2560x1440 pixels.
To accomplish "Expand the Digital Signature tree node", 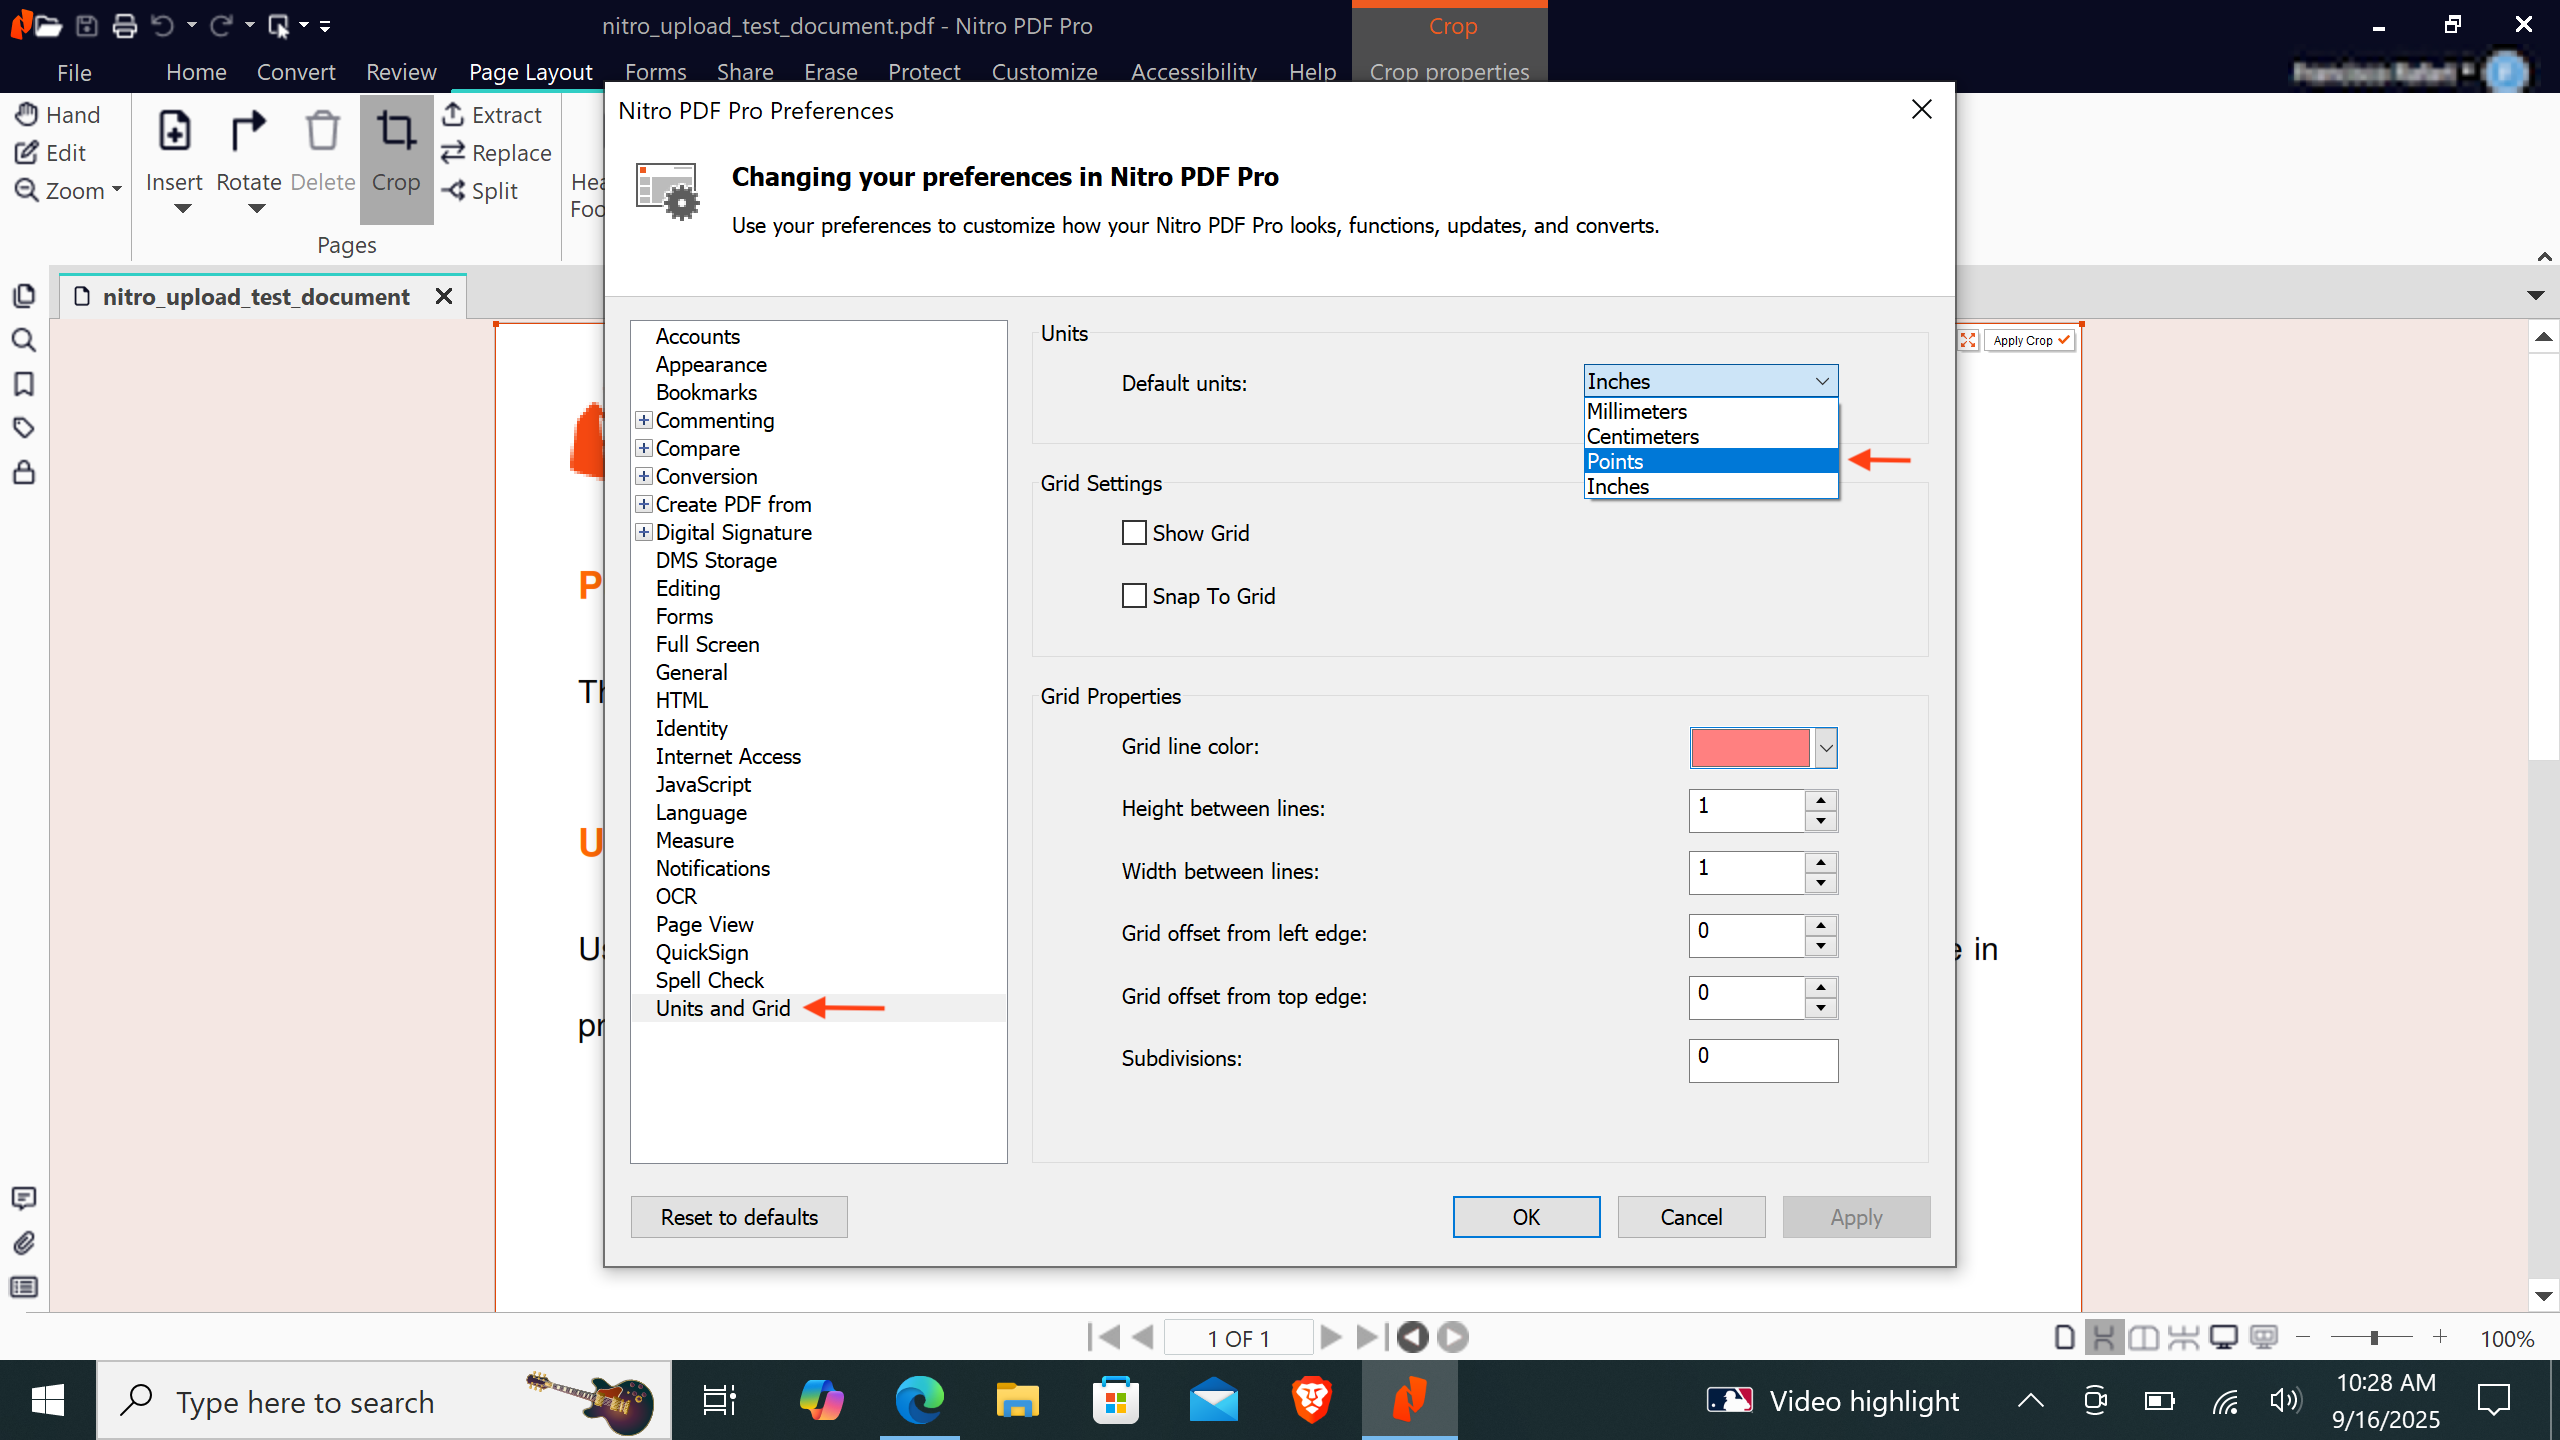I will 644,532.
